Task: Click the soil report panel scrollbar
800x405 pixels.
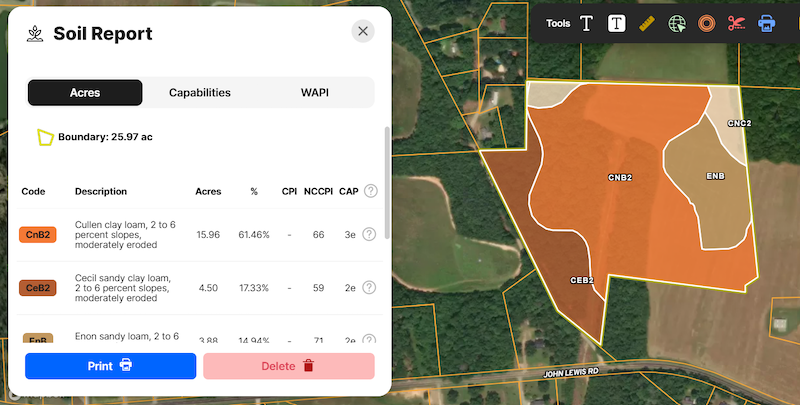Action: 387,180
